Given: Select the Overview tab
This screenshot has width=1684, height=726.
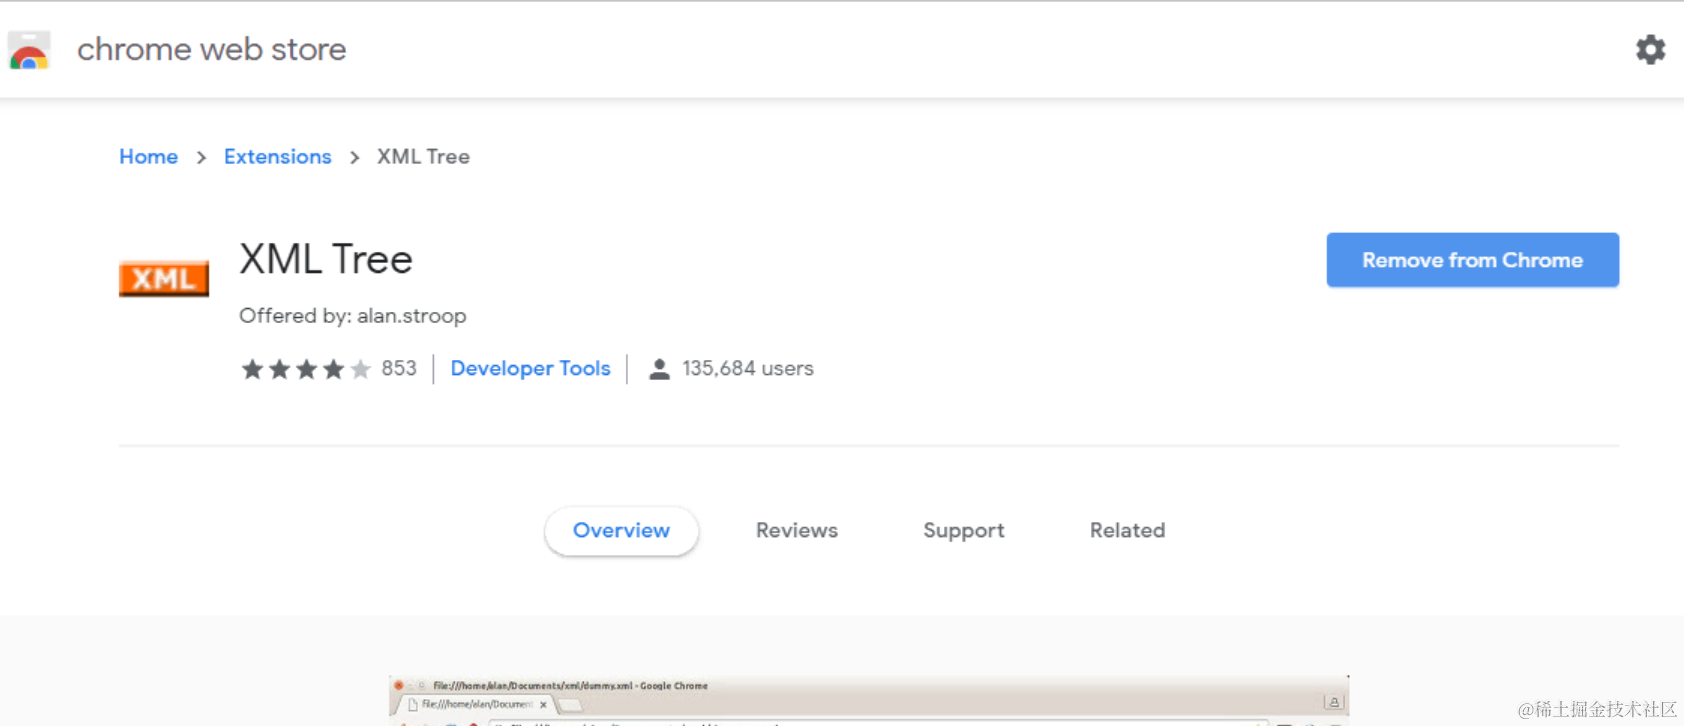Looking at the screenshot, I should click(621, 531).
